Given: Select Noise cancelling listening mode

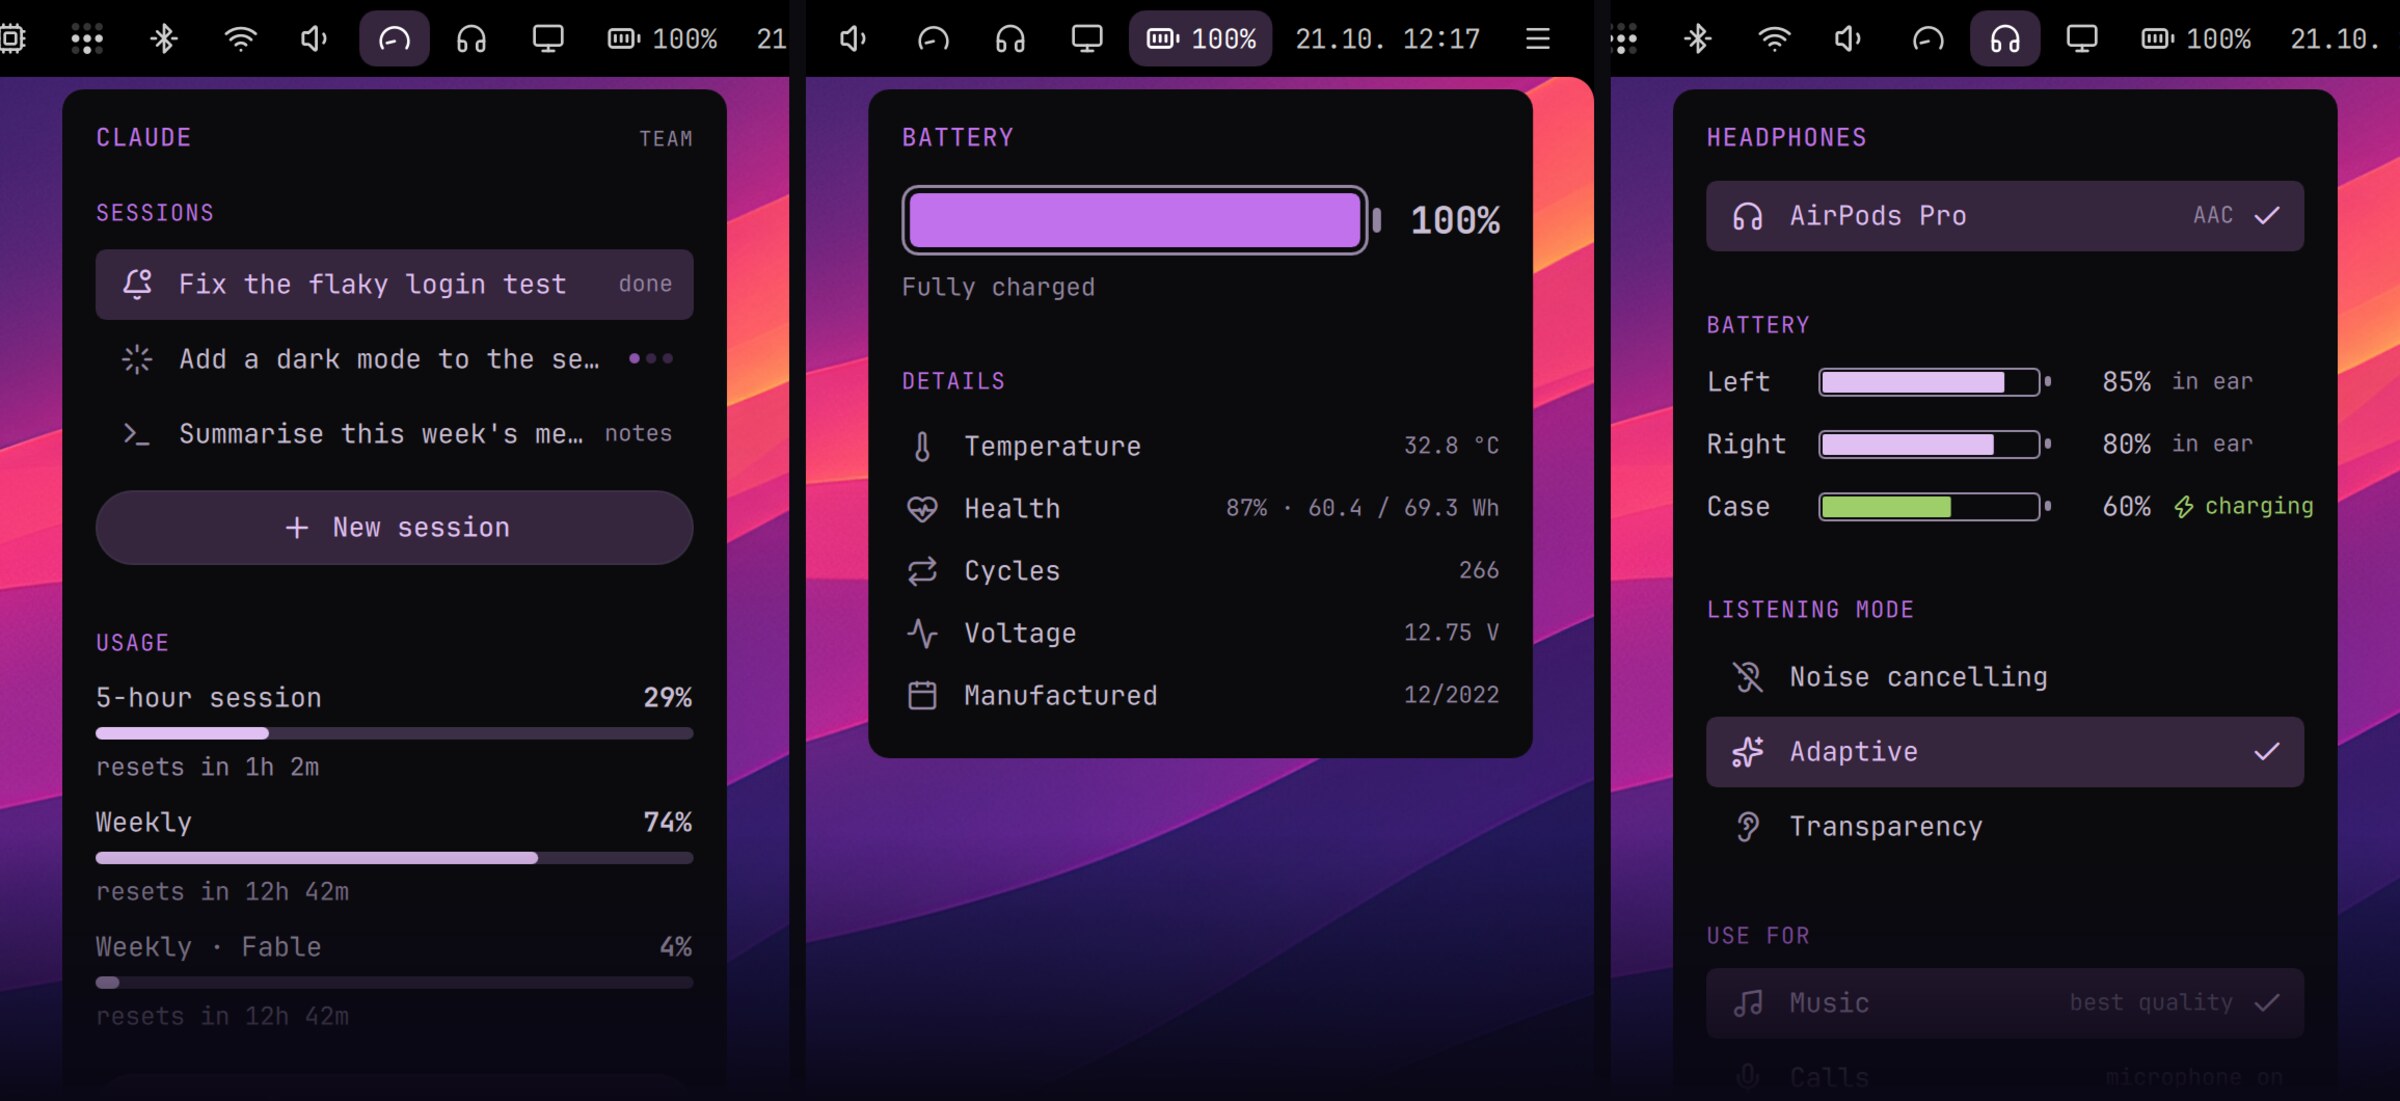Looking at the screenshot, I should point(2004,677).
